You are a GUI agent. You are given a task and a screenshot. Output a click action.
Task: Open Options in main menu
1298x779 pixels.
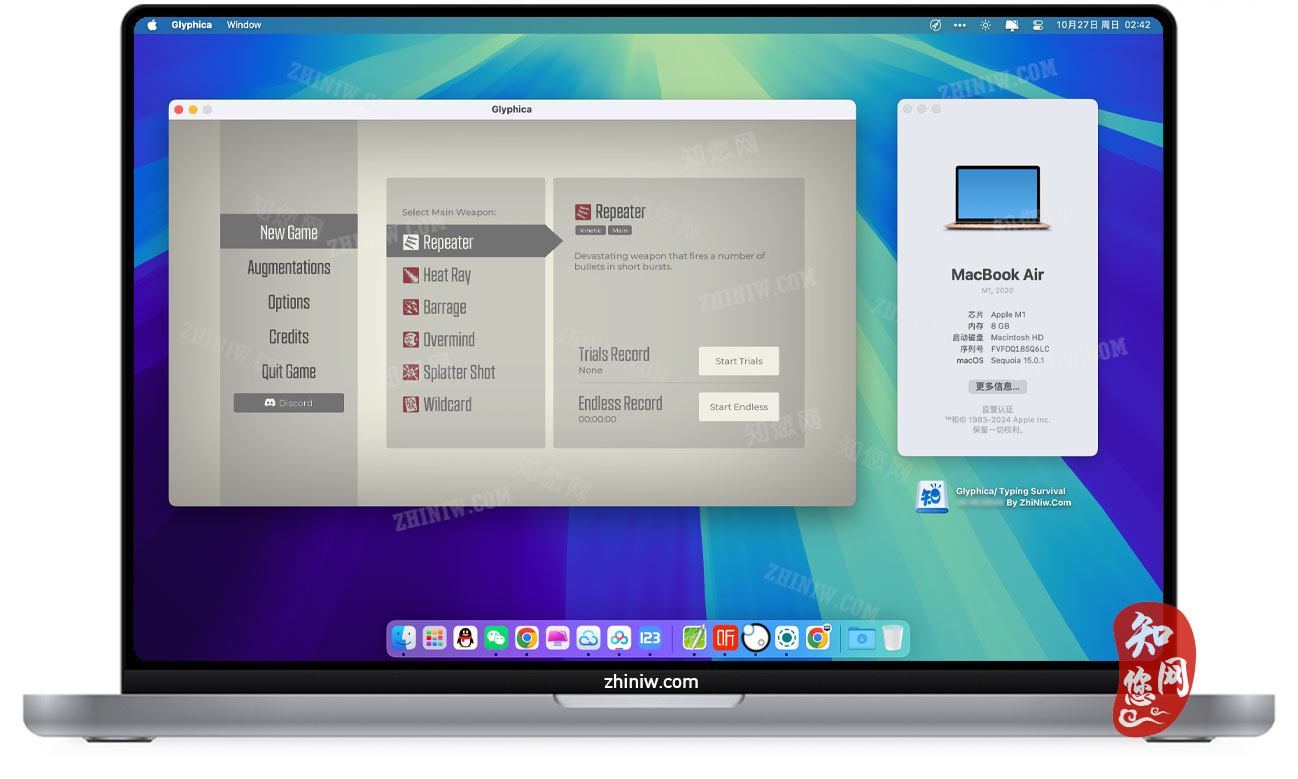pos(289,302)
